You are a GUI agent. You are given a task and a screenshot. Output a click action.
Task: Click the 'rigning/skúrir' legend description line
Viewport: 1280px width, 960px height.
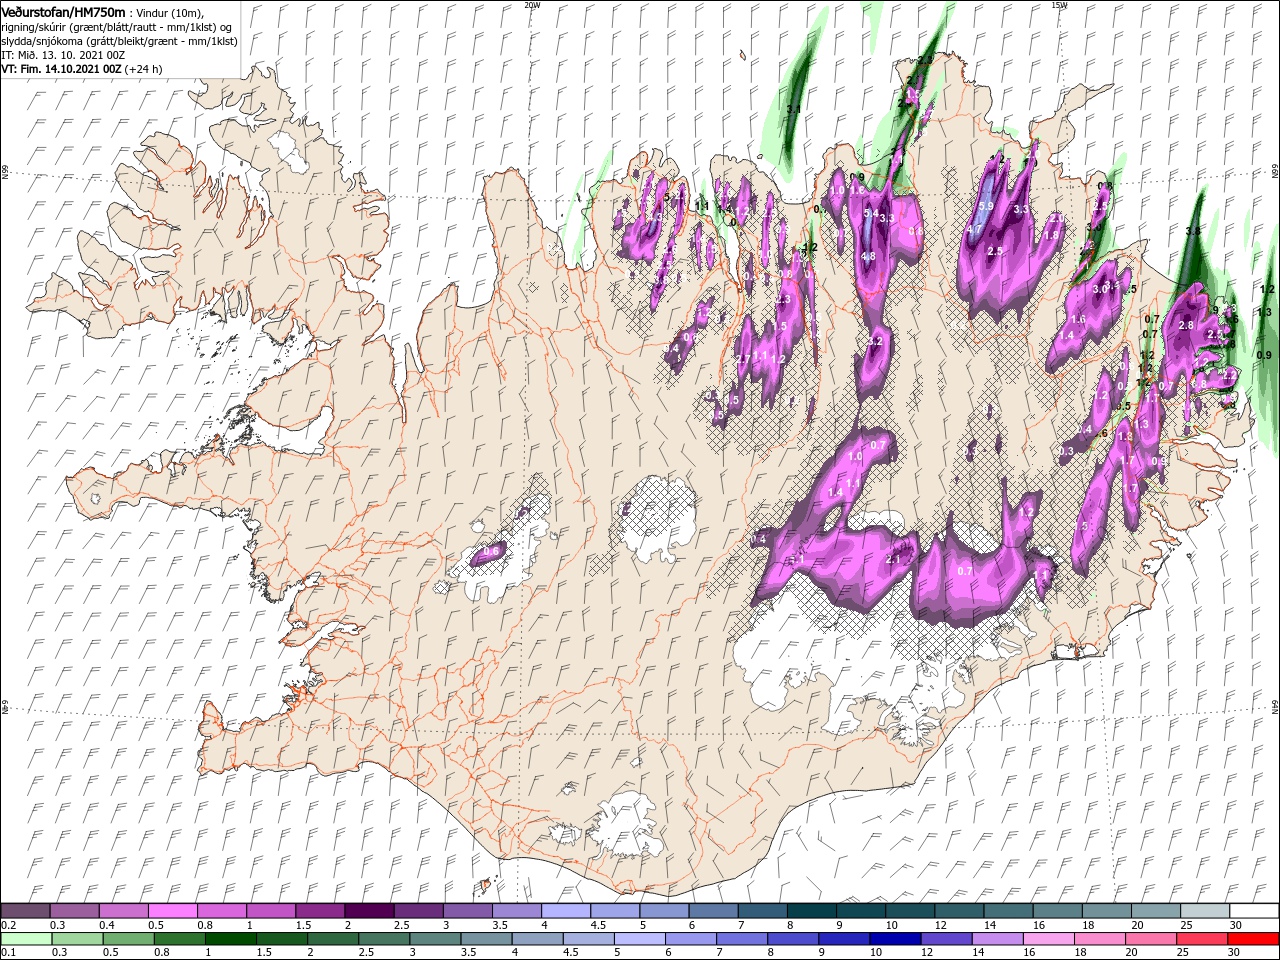click(117, 27)
